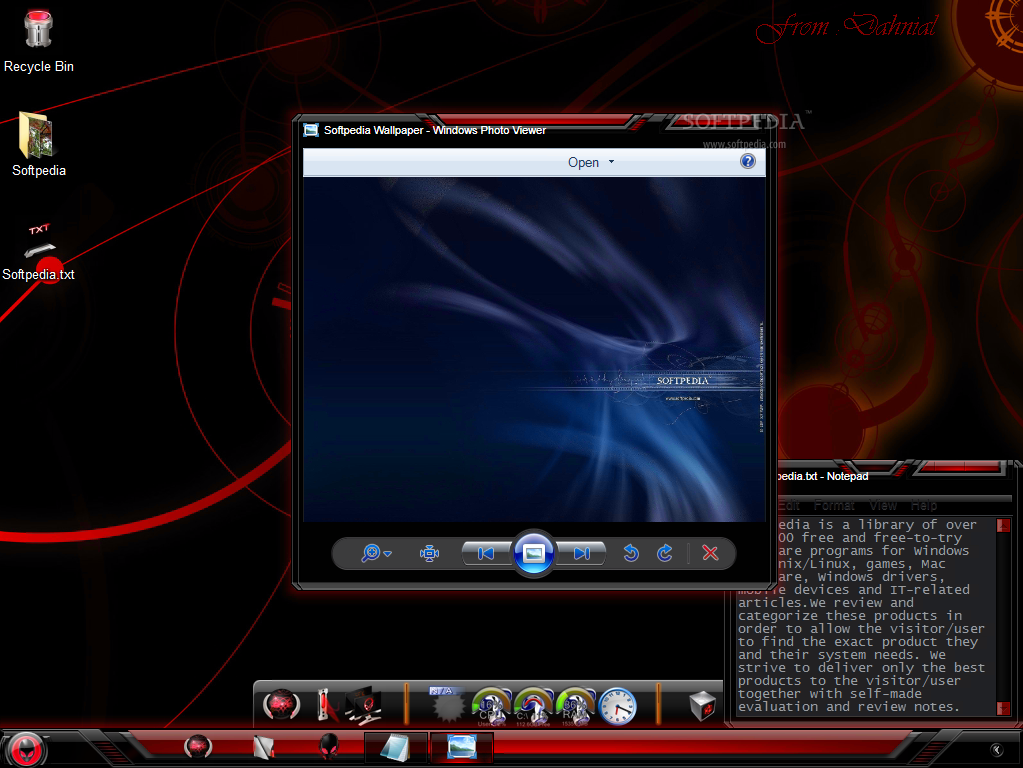The image size is (1023, 768).
Task: Open the View menu in Notepad
Action: pos(883,505)
